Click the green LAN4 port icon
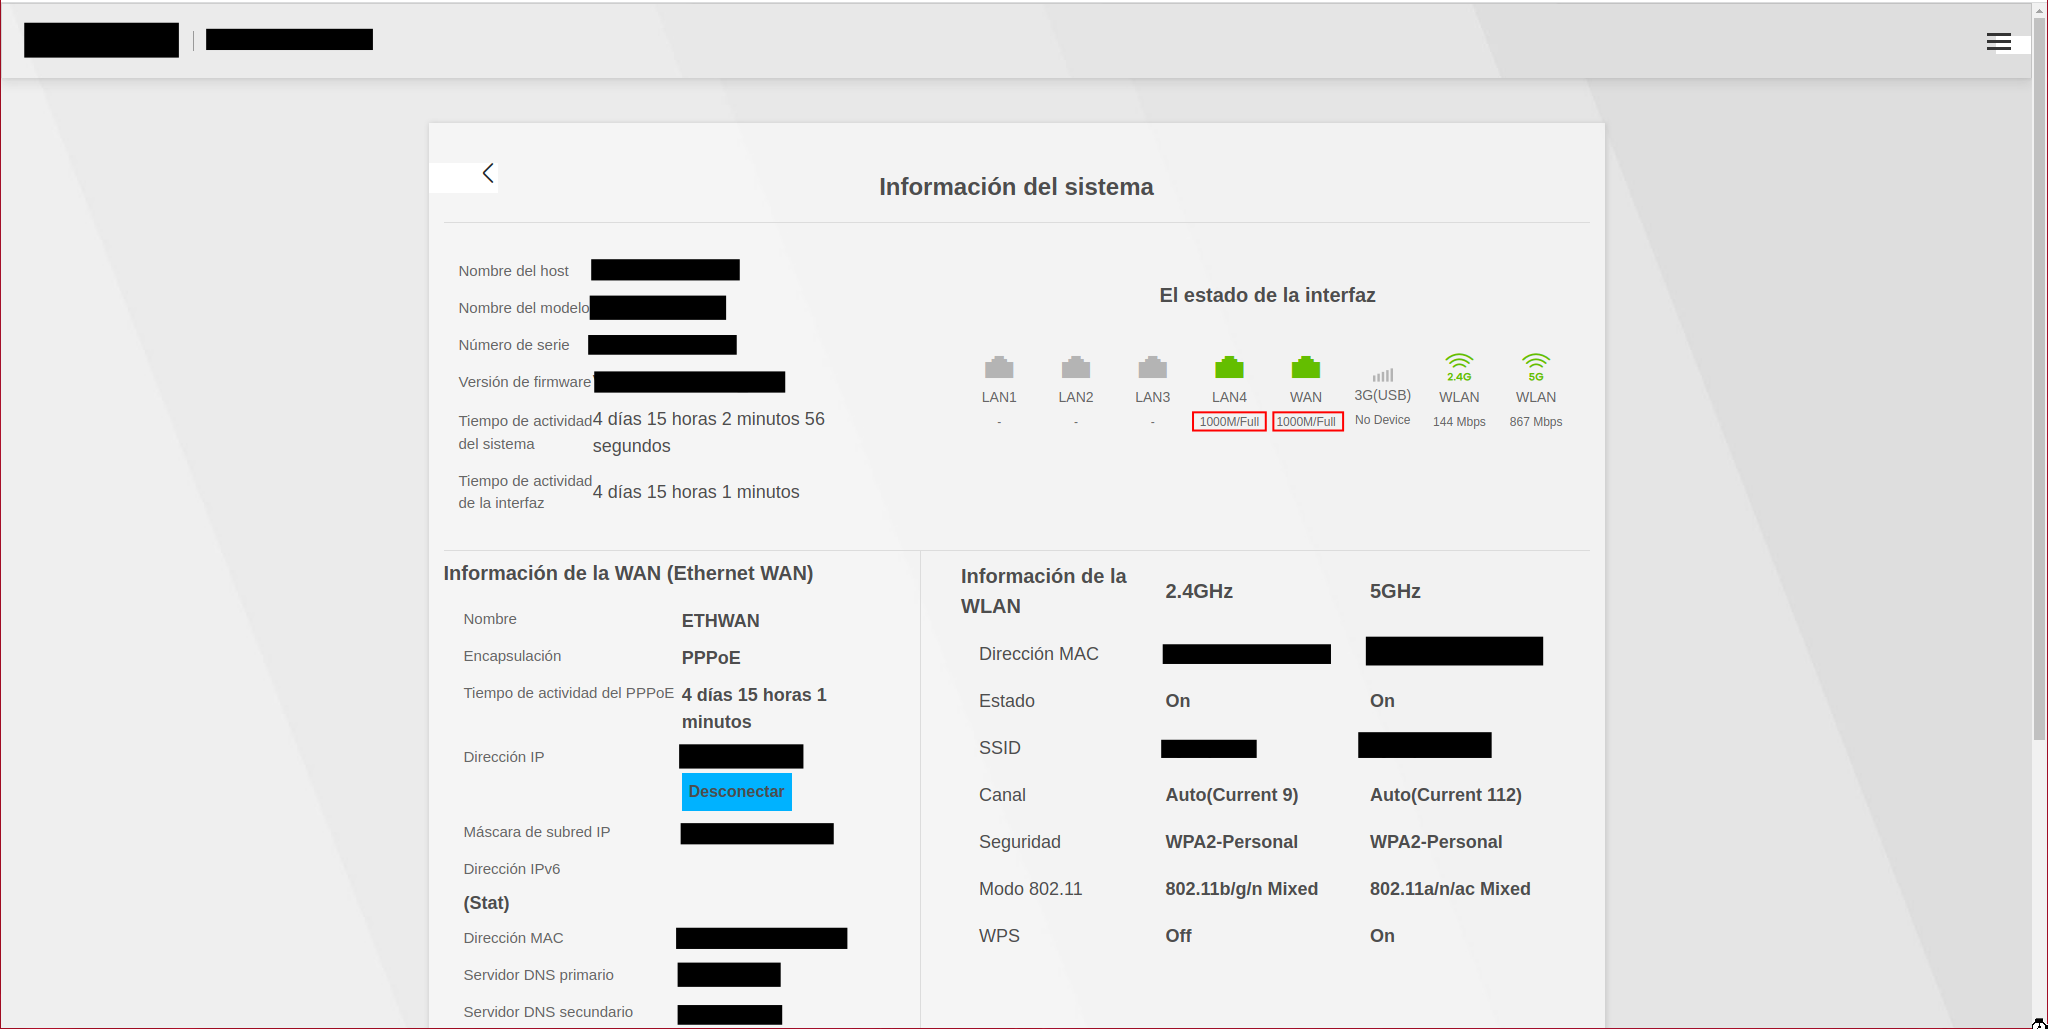This screenshot has height=1029, width=2048. 1229,367
